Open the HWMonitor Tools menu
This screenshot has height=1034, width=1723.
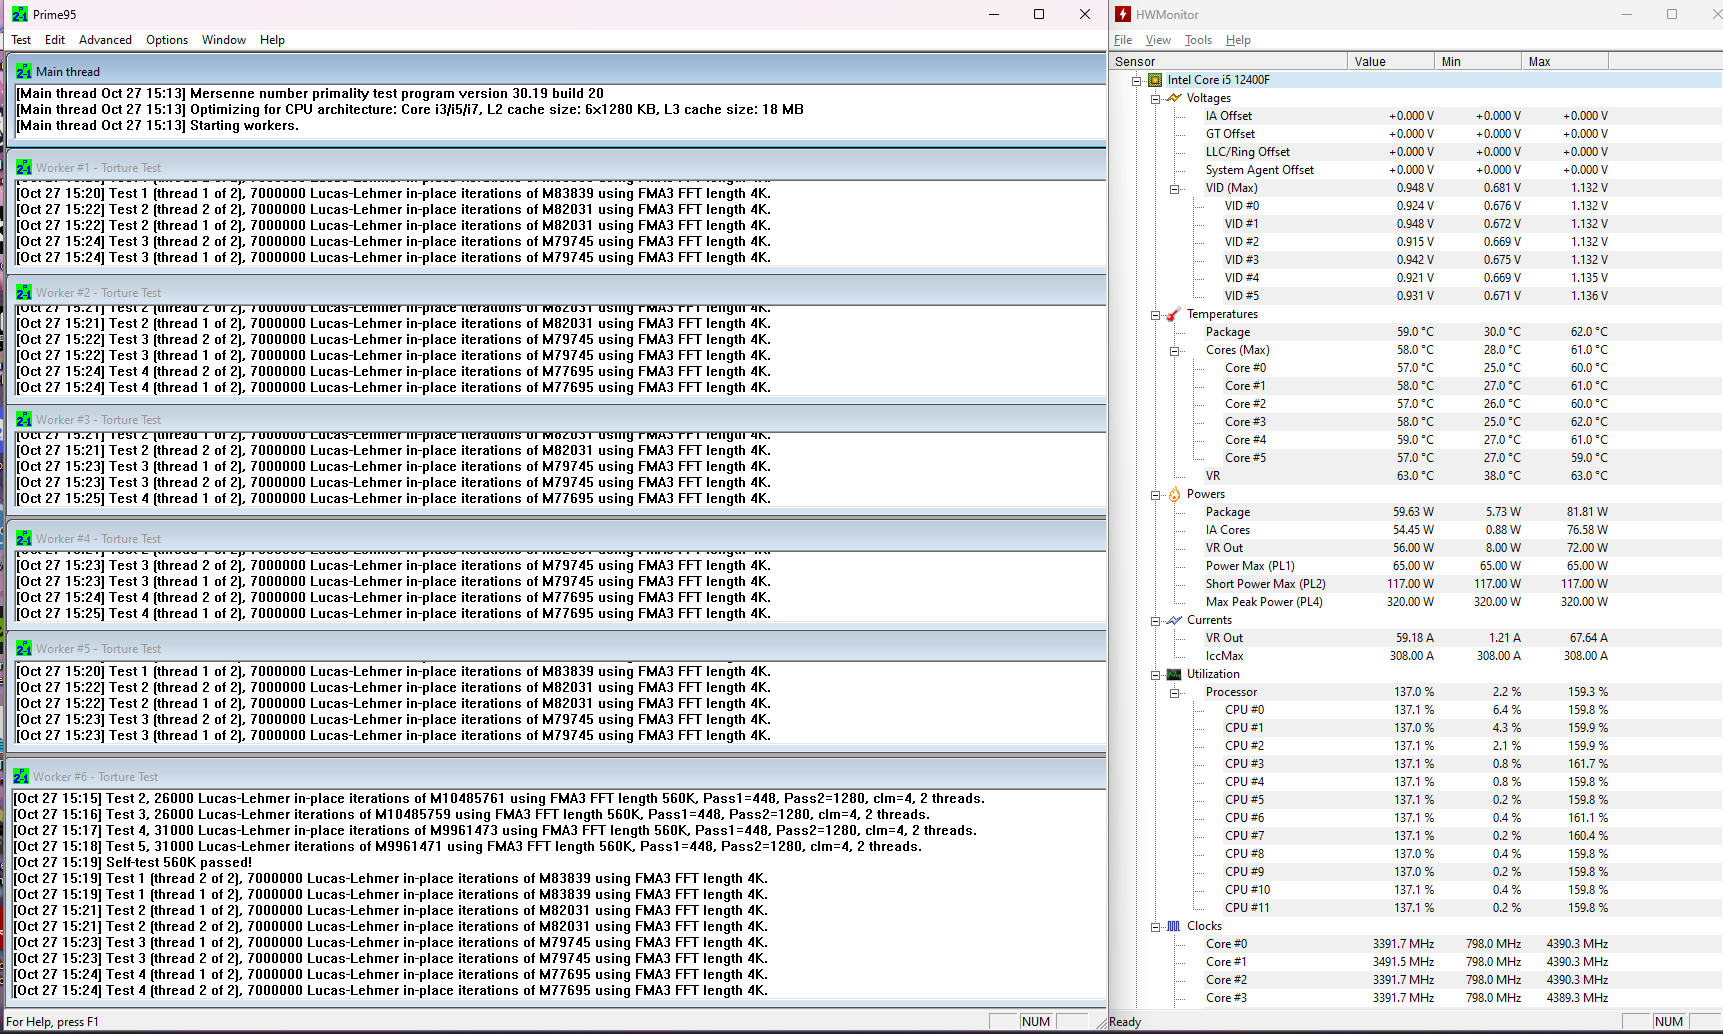1198,40
